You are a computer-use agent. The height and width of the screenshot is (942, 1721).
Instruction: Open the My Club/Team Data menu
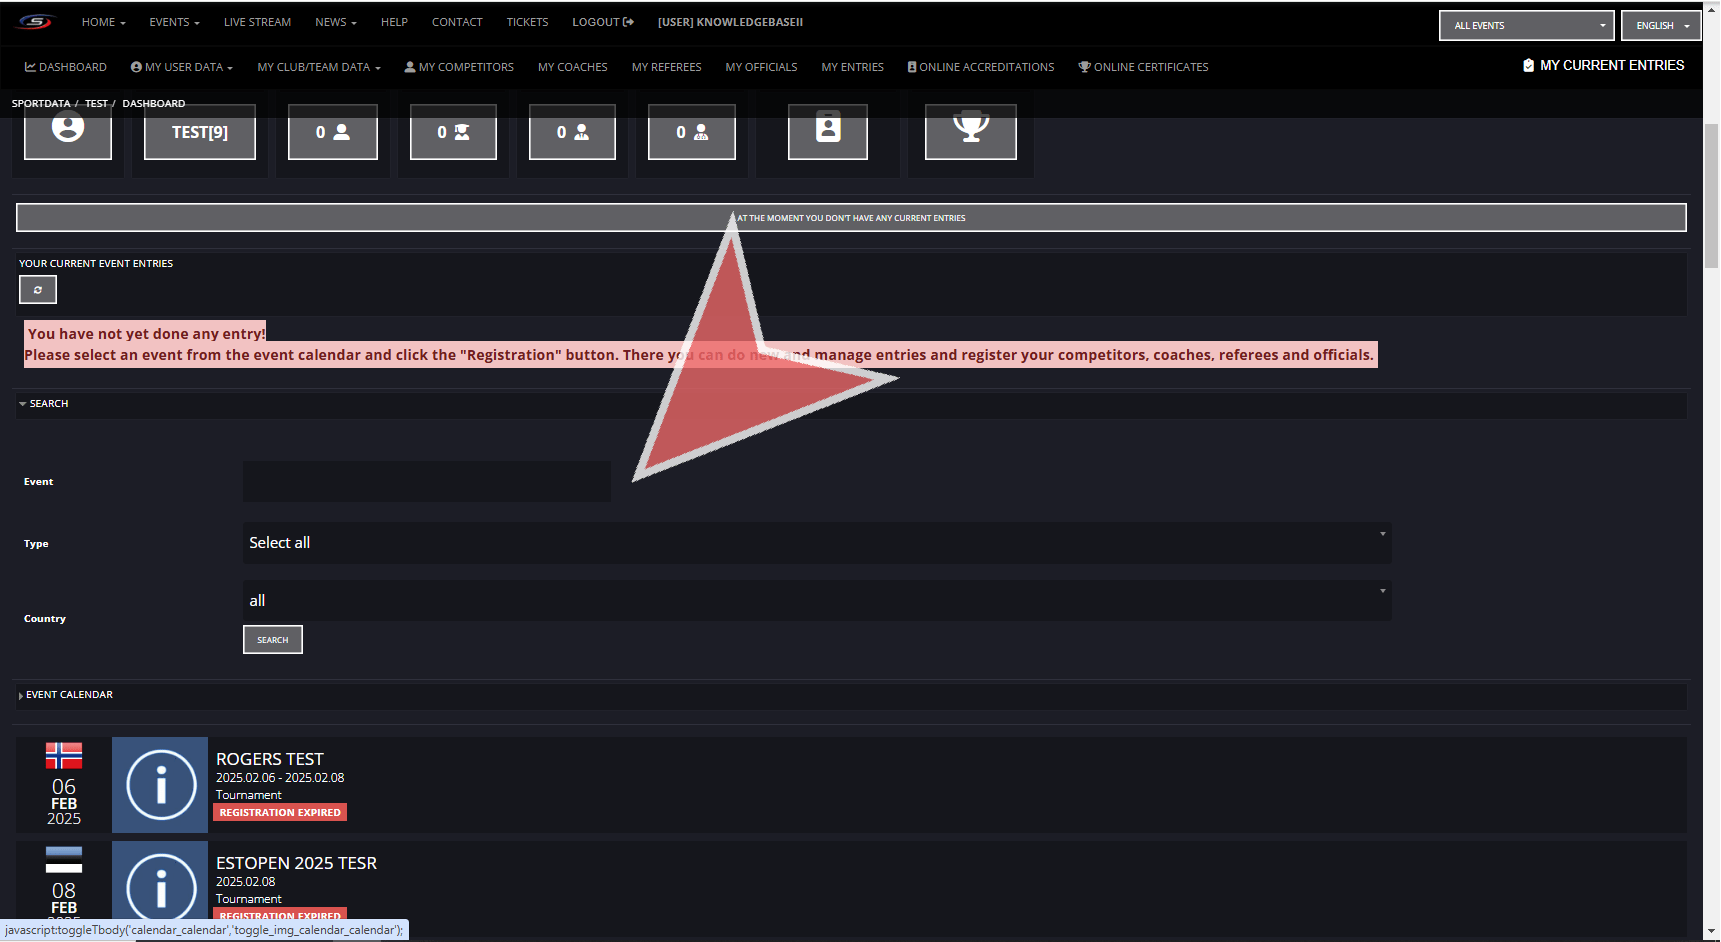(x=318, y=67)
